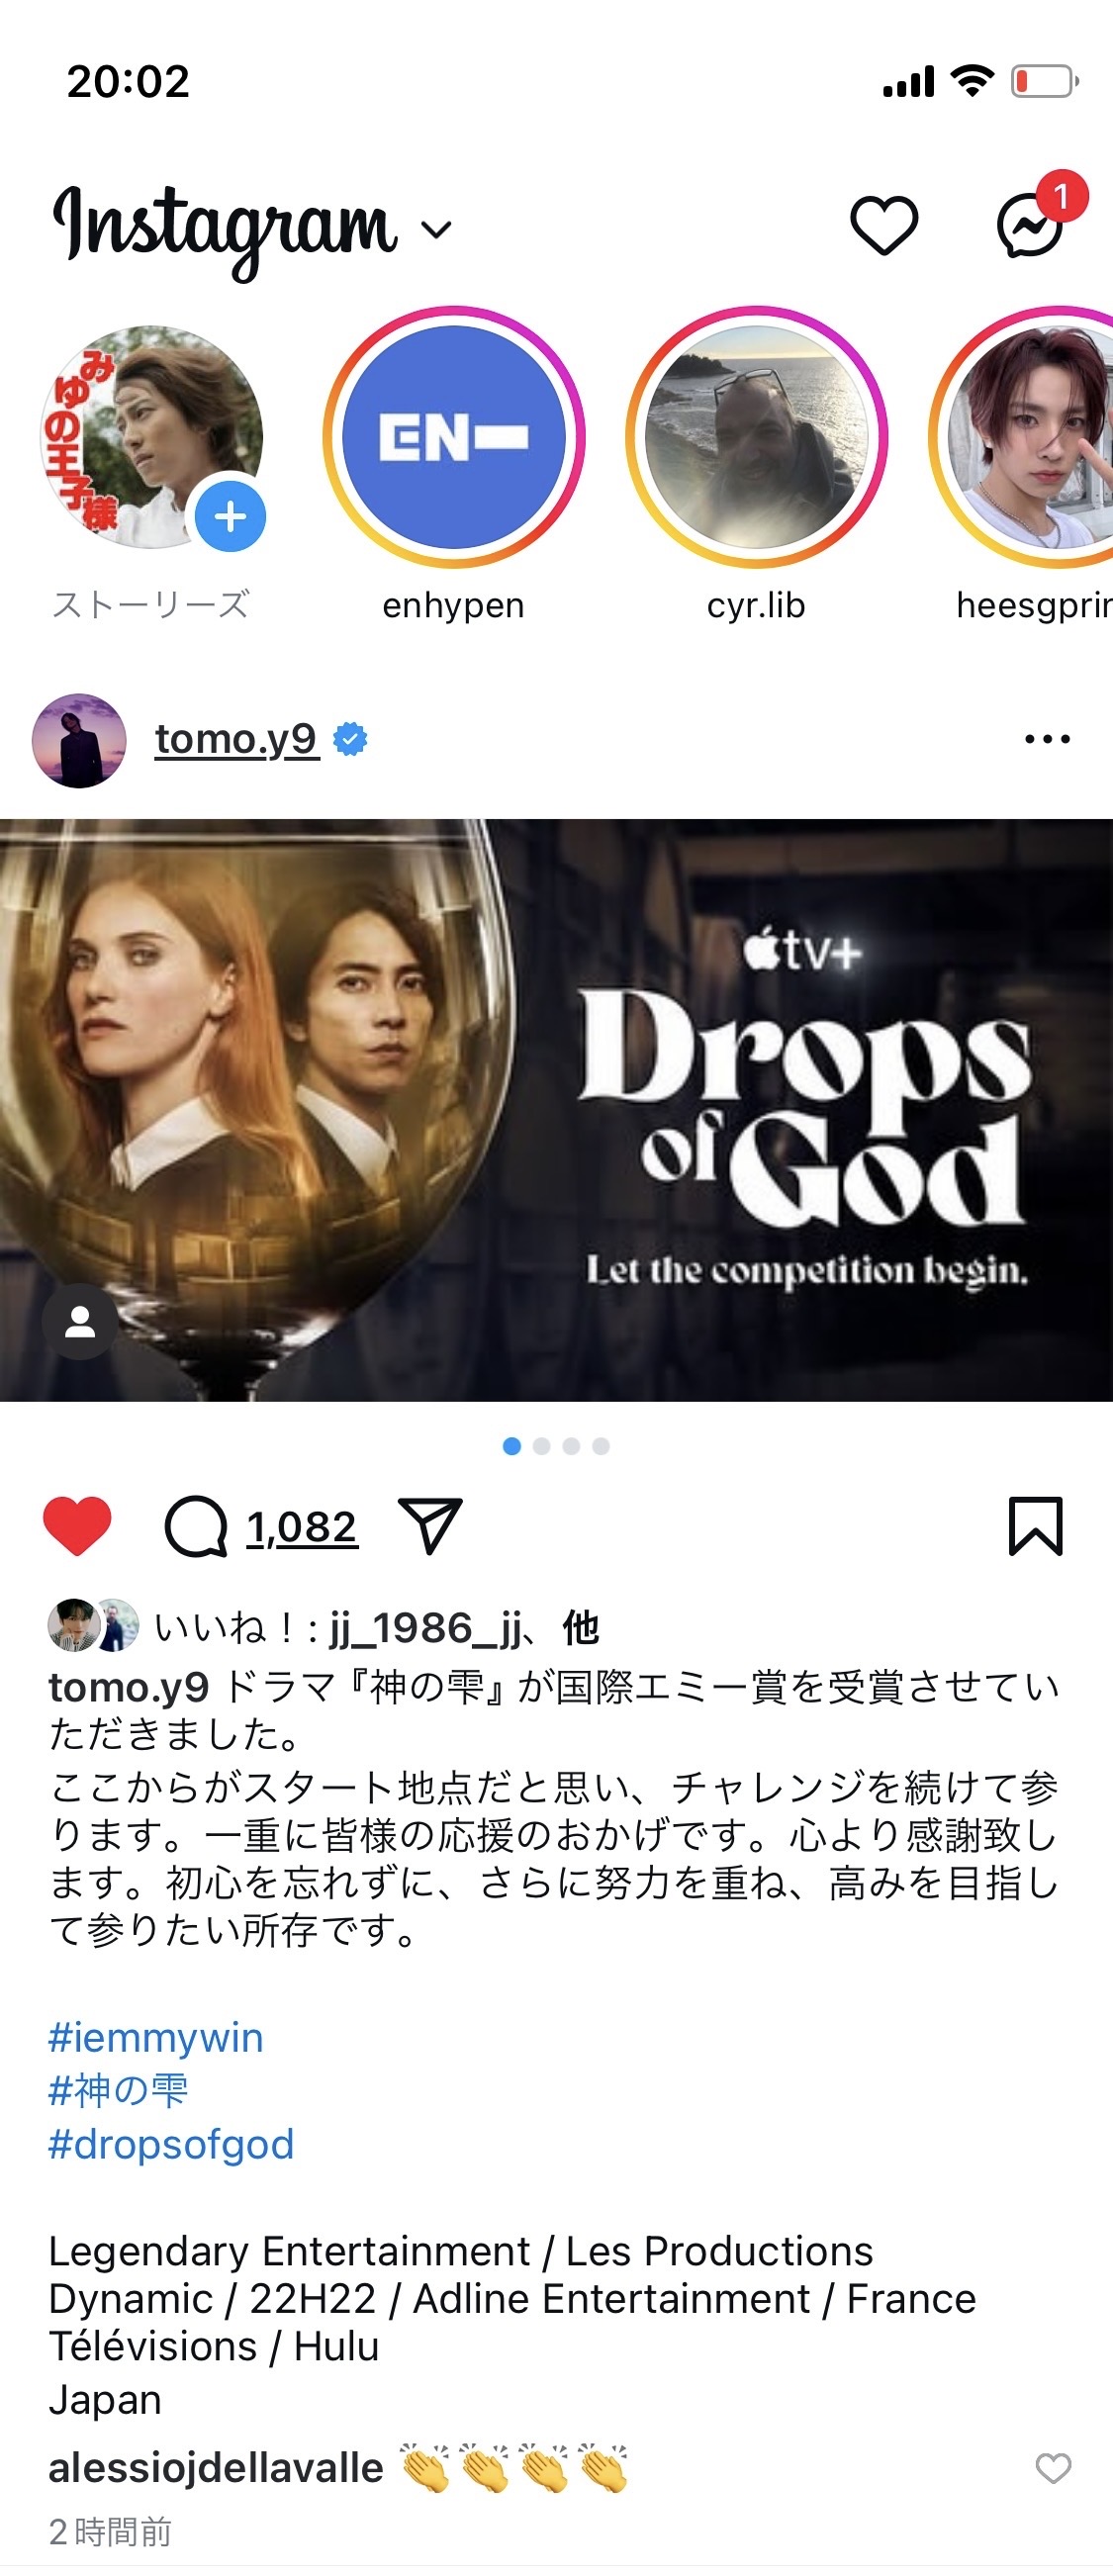Expand the Instagram feed dropdown chevron
This screenshot has width=1113, height=2576.
436,231
